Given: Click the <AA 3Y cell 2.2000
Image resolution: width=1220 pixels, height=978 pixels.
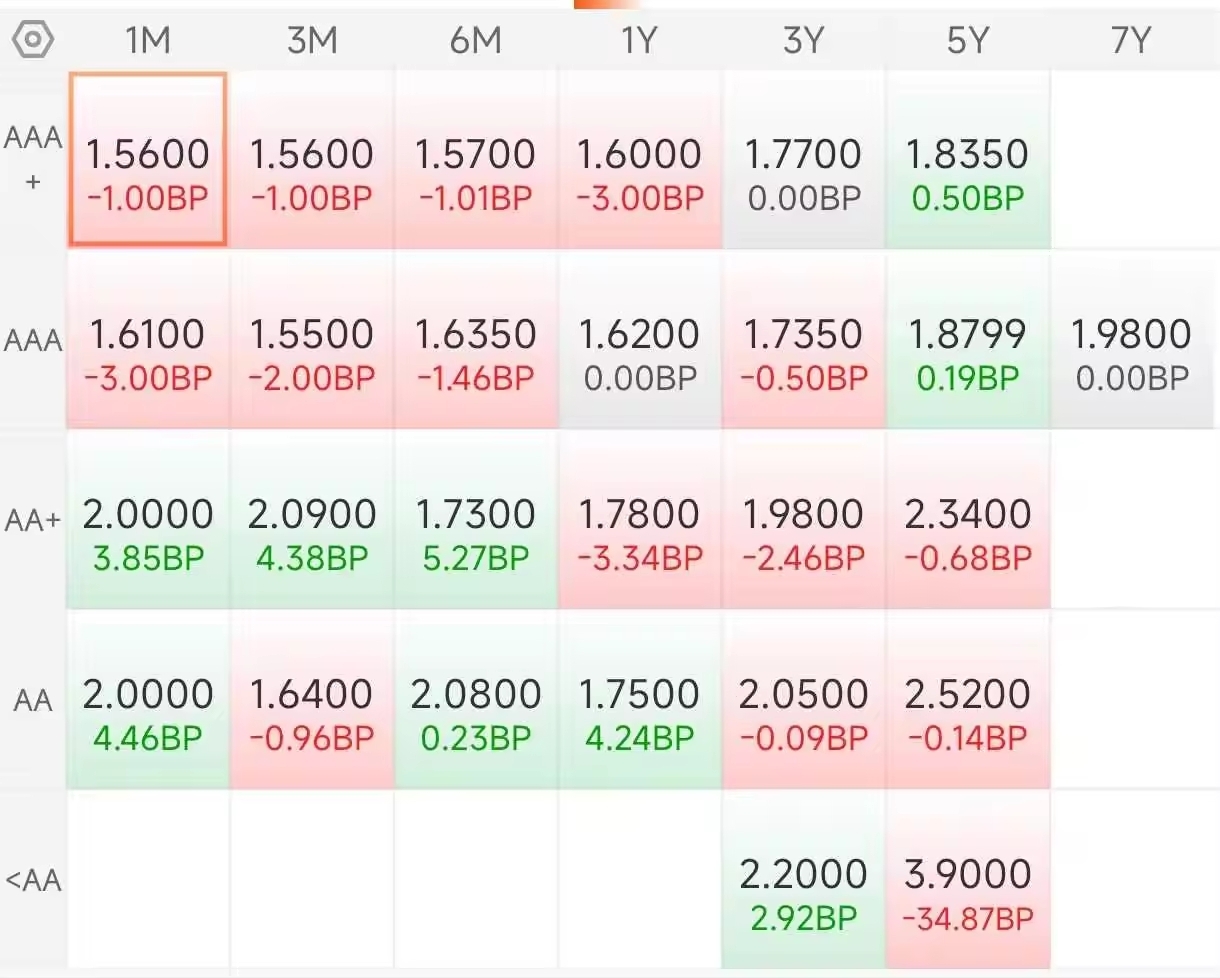Looking at the screenshot, I should (803, 880).
